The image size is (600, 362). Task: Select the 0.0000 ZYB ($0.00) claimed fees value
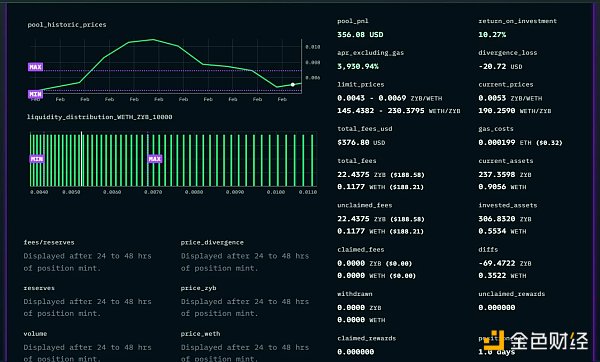[x=375, y=263]
